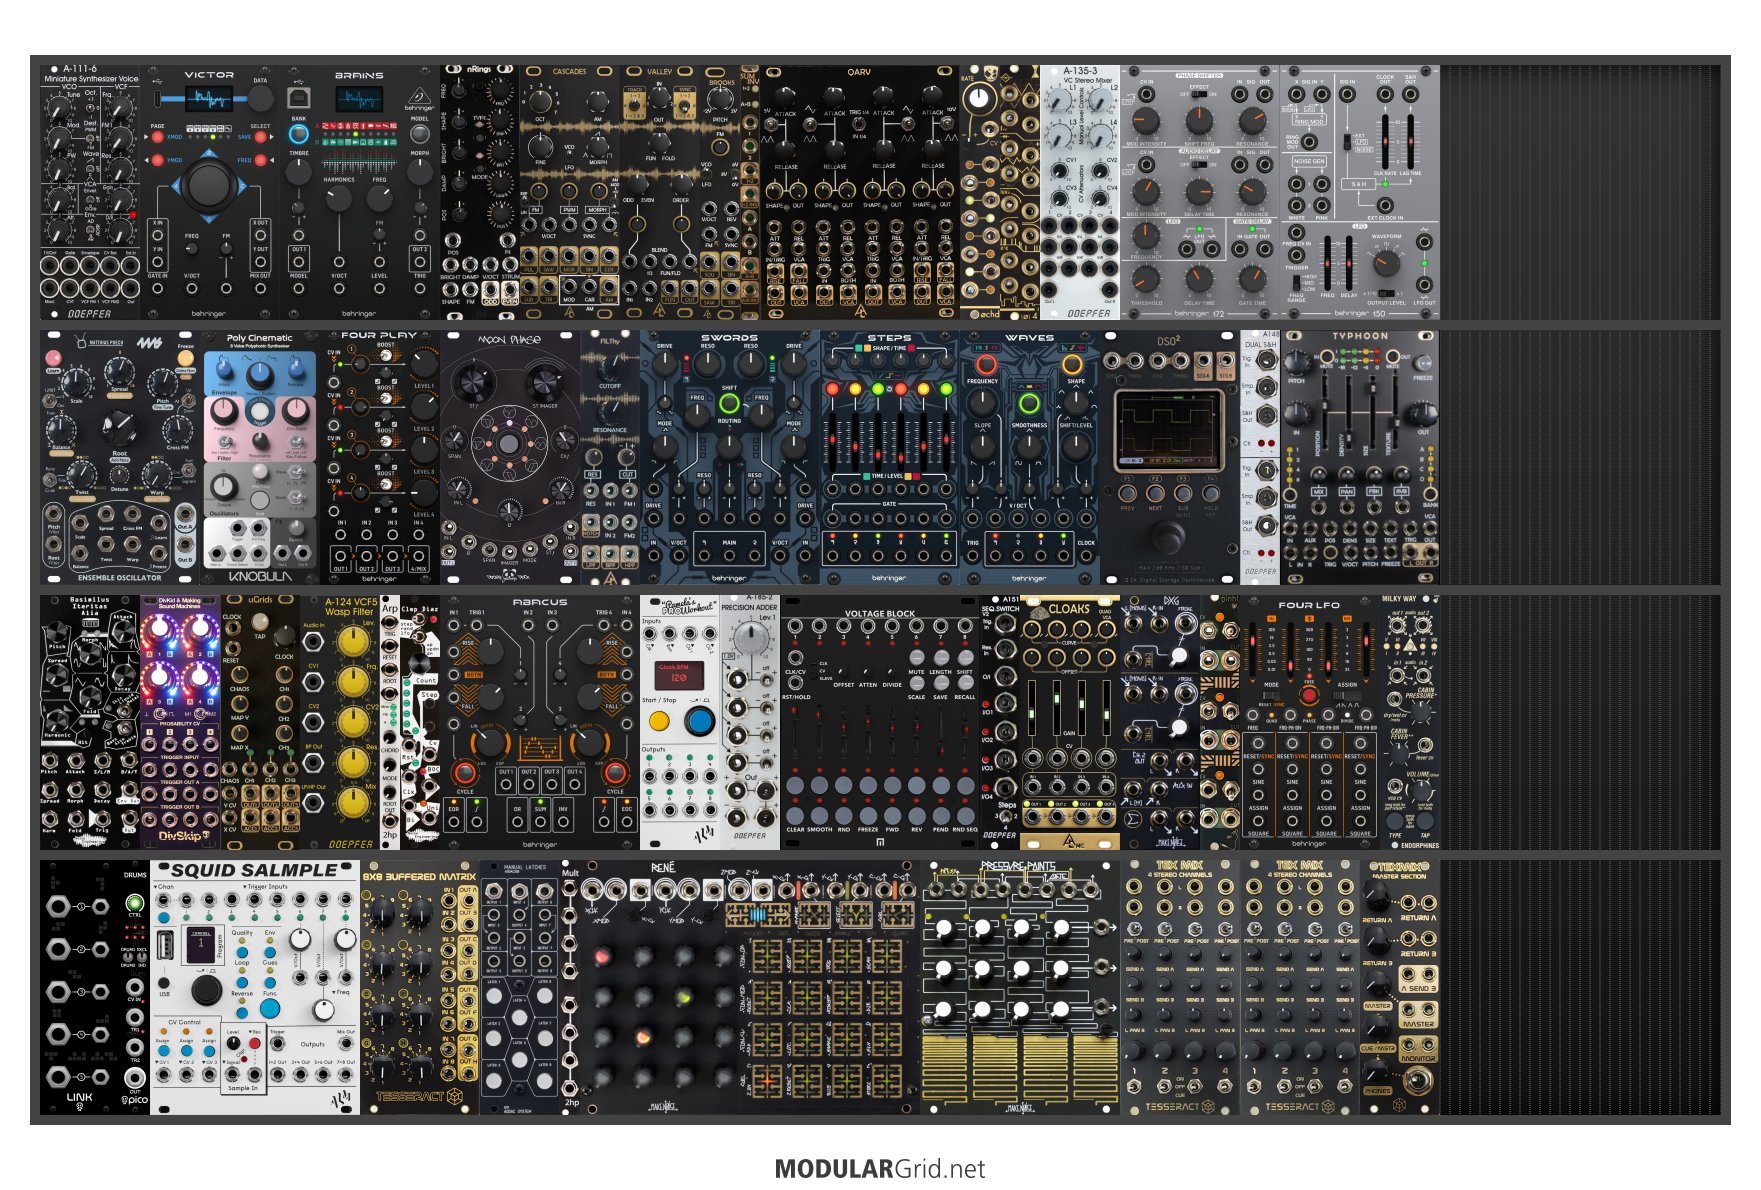The width and height of the screenshot is (1761, 1190).
Task: Click the large black encoder on Squid Salmple
Action: (x=207, y=989)
